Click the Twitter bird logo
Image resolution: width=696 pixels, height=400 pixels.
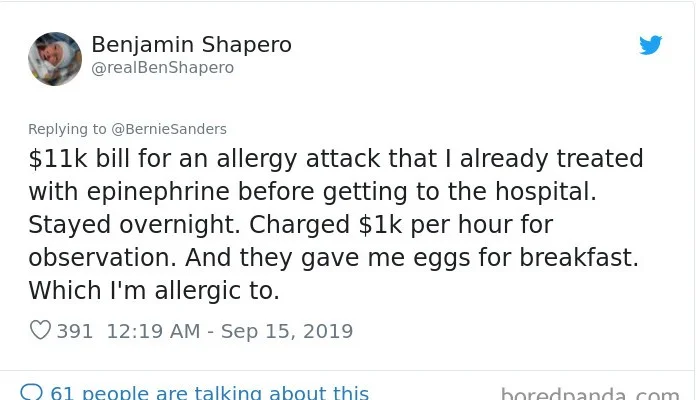click(651, 45)
